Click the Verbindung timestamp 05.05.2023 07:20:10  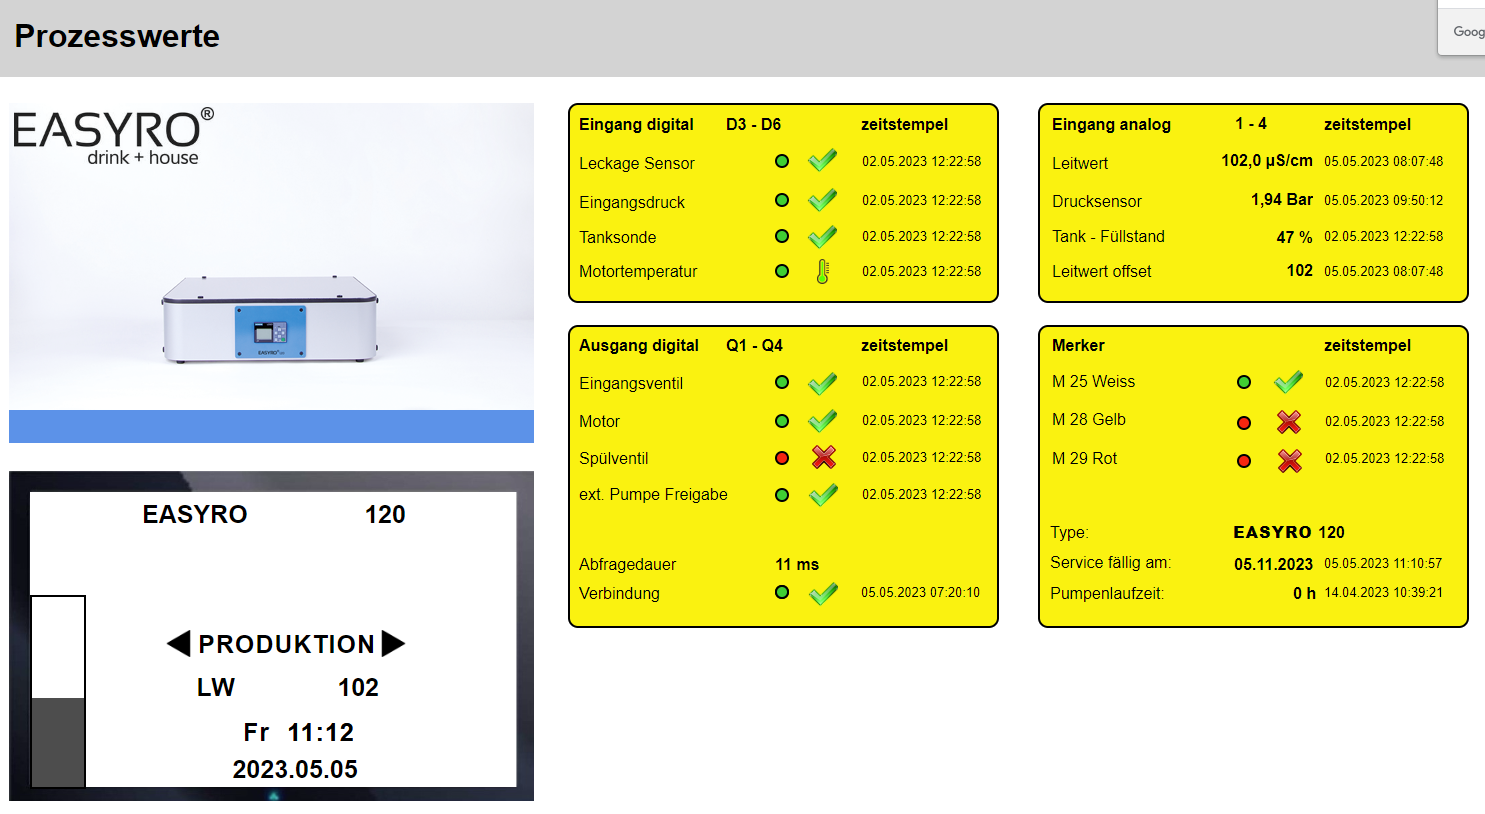tap(921, 592)
